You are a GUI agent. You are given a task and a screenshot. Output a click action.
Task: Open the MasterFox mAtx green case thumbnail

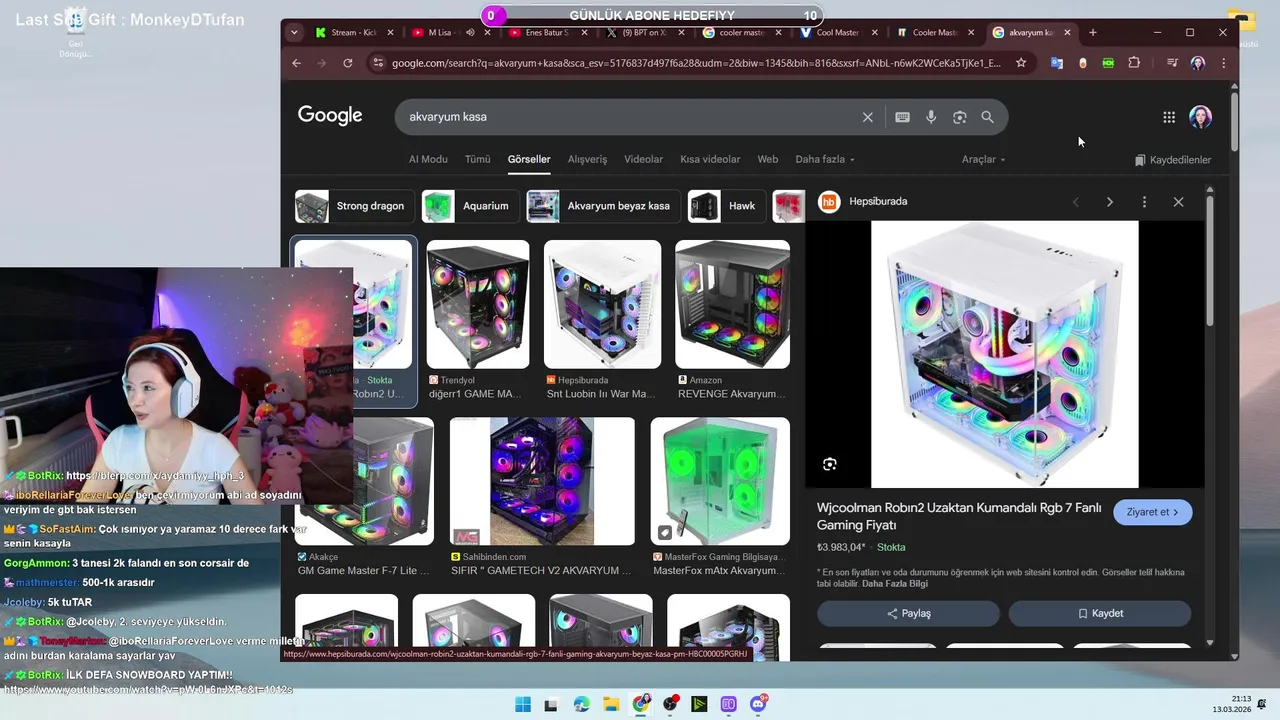click(x=720, y=481)
